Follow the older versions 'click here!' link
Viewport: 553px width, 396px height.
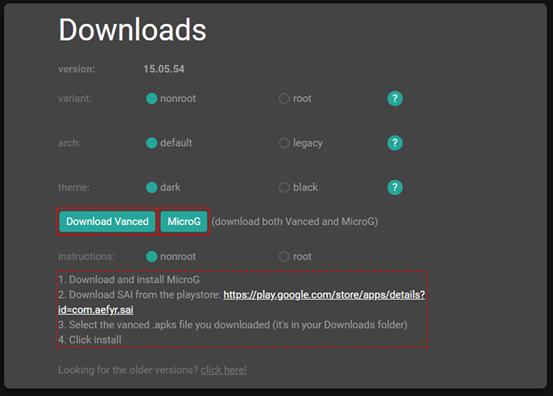(x=224, y=370)
